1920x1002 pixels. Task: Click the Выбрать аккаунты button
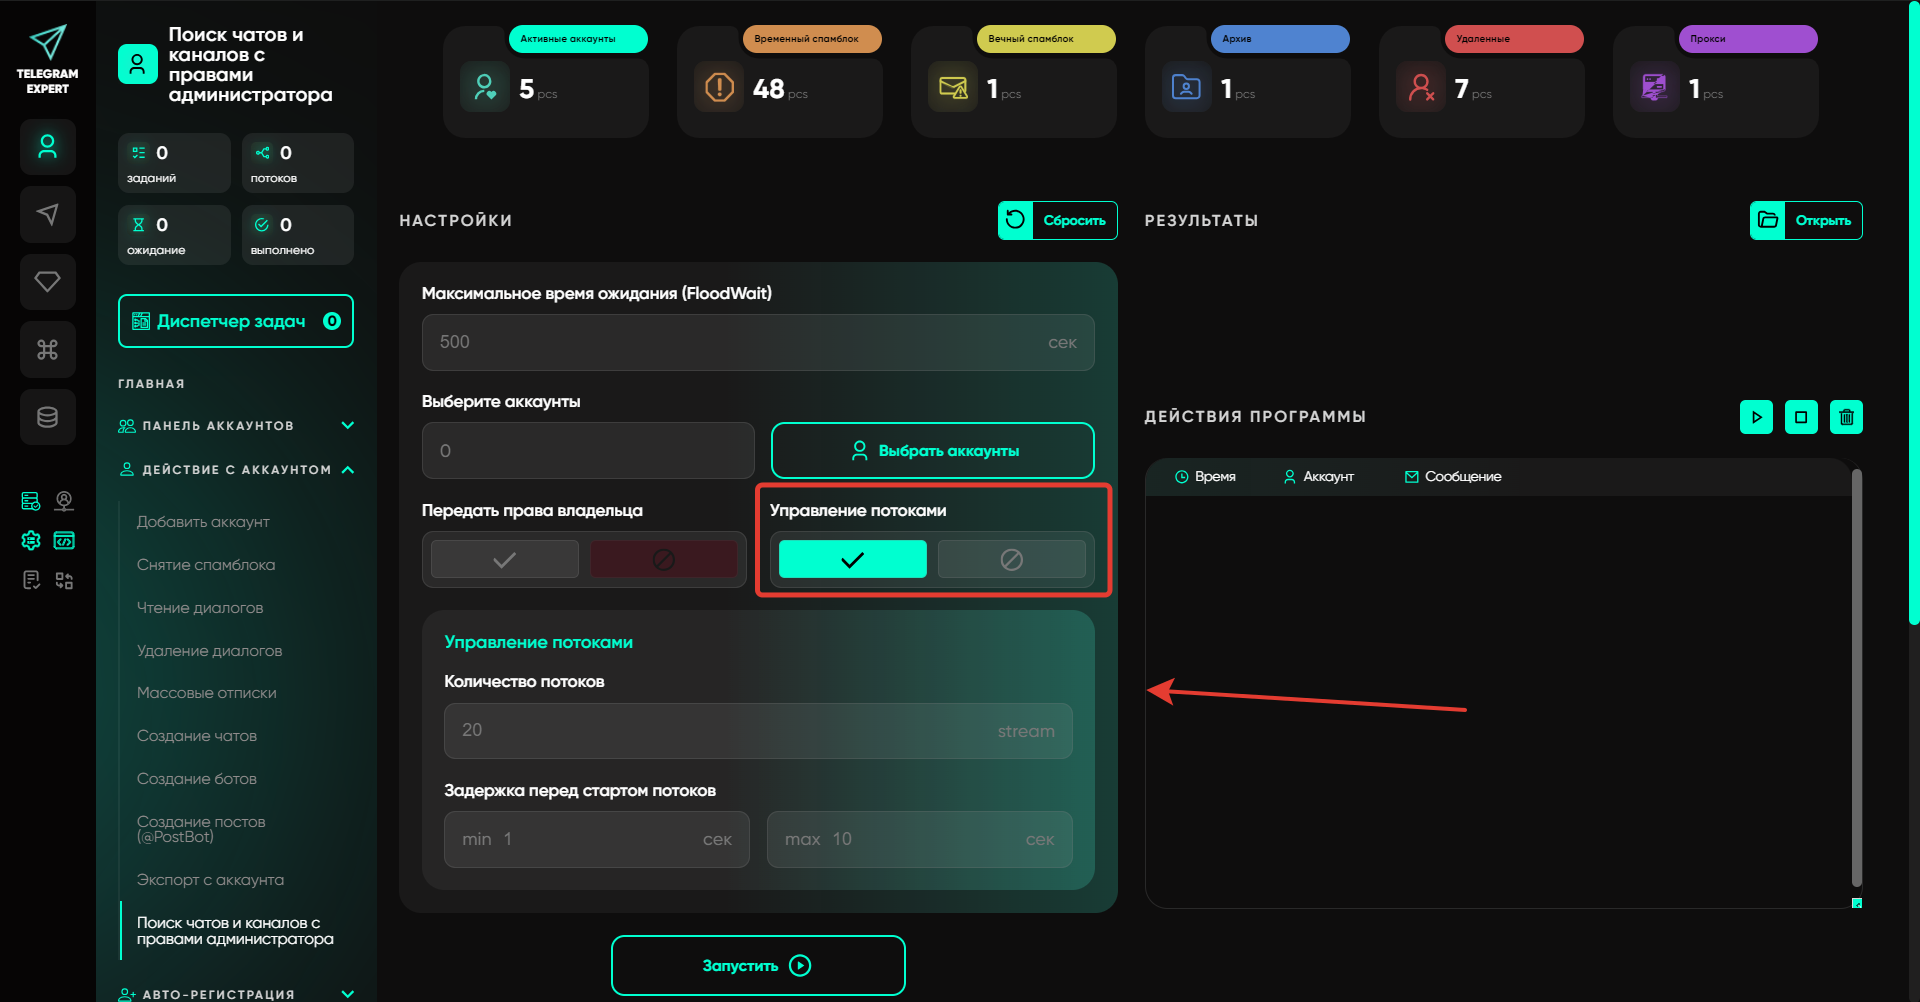pos(932,451)
